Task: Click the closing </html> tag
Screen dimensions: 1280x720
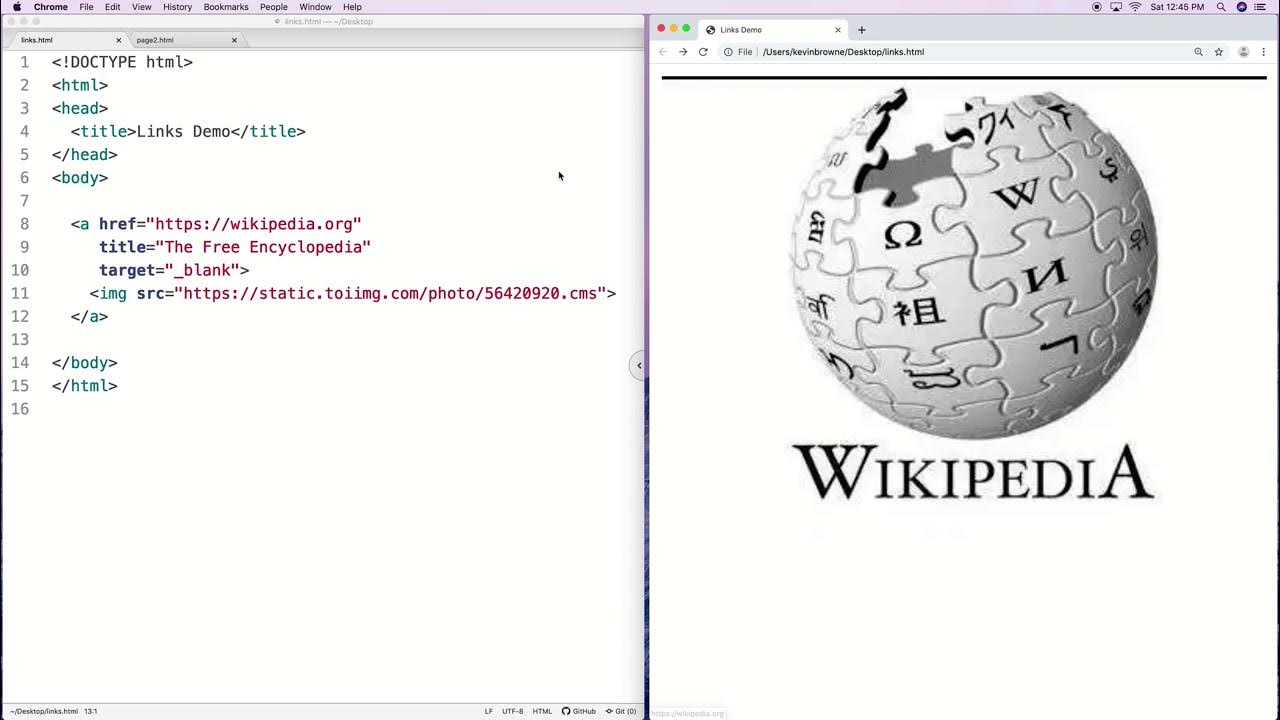Action: [x=85, y=386]
